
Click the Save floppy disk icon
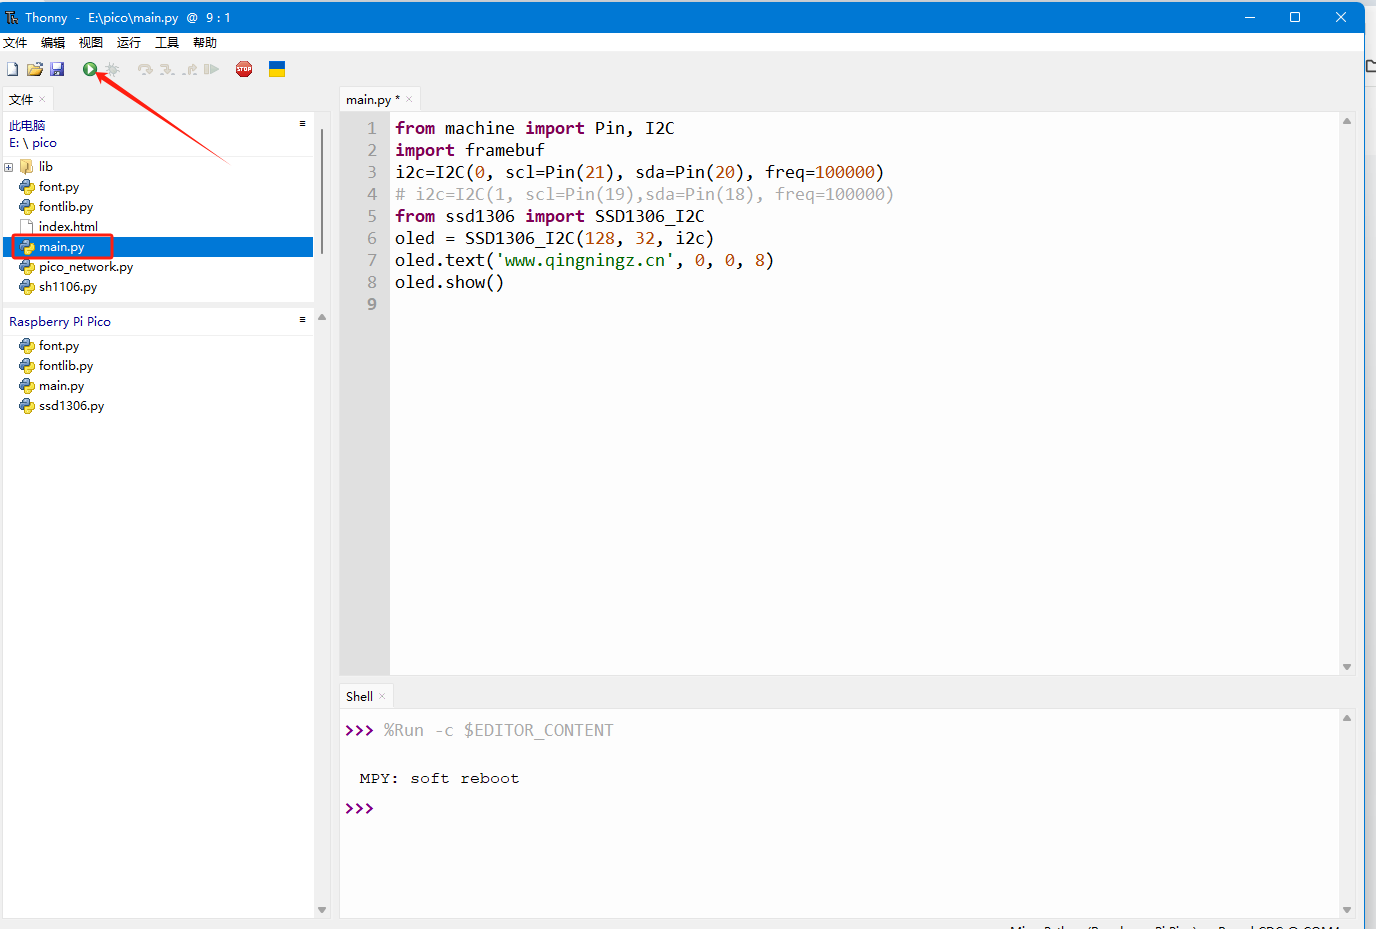[x=57, y=69]
